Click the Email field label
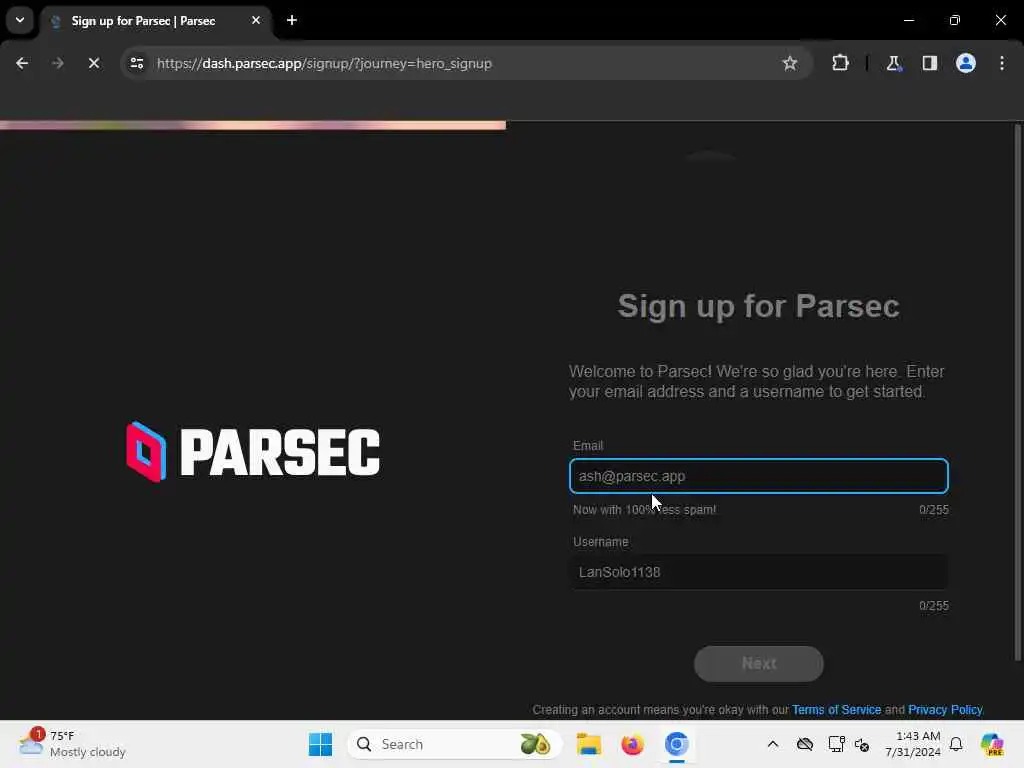Image resolution: width=1024 pixels, height=768 pixels. coord(588,445)
